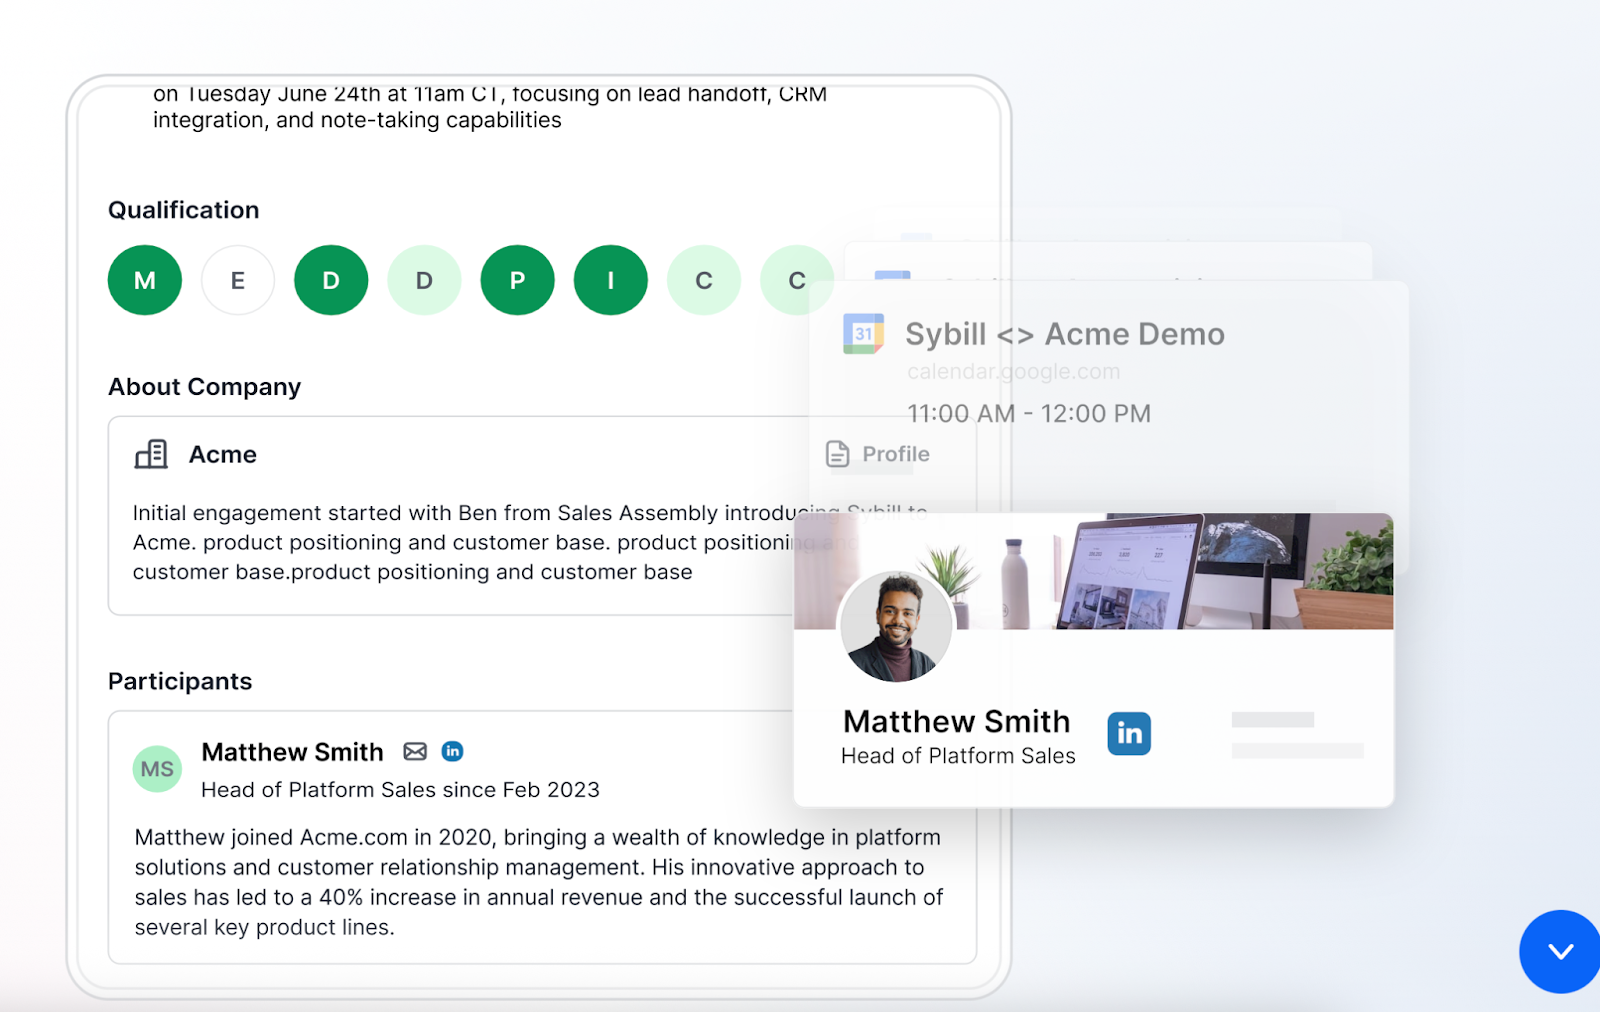Click the Acme company building icon
The height and width of the screenshot is (1012, 1600).
point(151,454)
